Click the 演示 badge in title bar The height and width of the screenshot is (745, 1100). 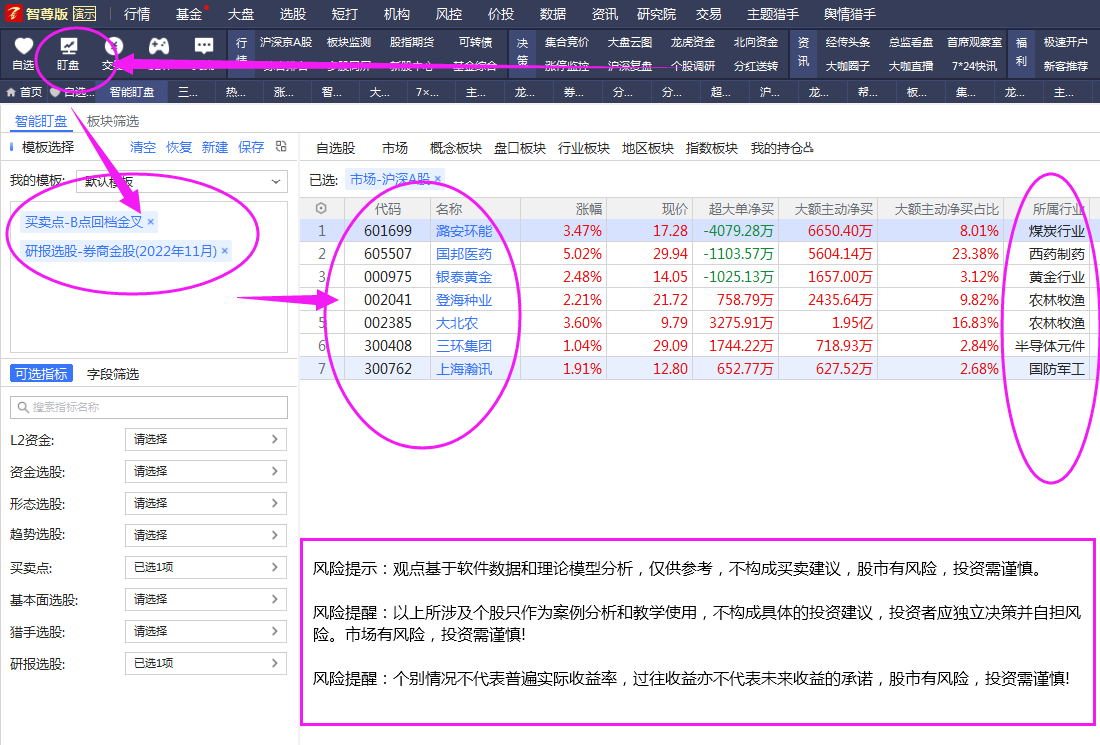85,13
